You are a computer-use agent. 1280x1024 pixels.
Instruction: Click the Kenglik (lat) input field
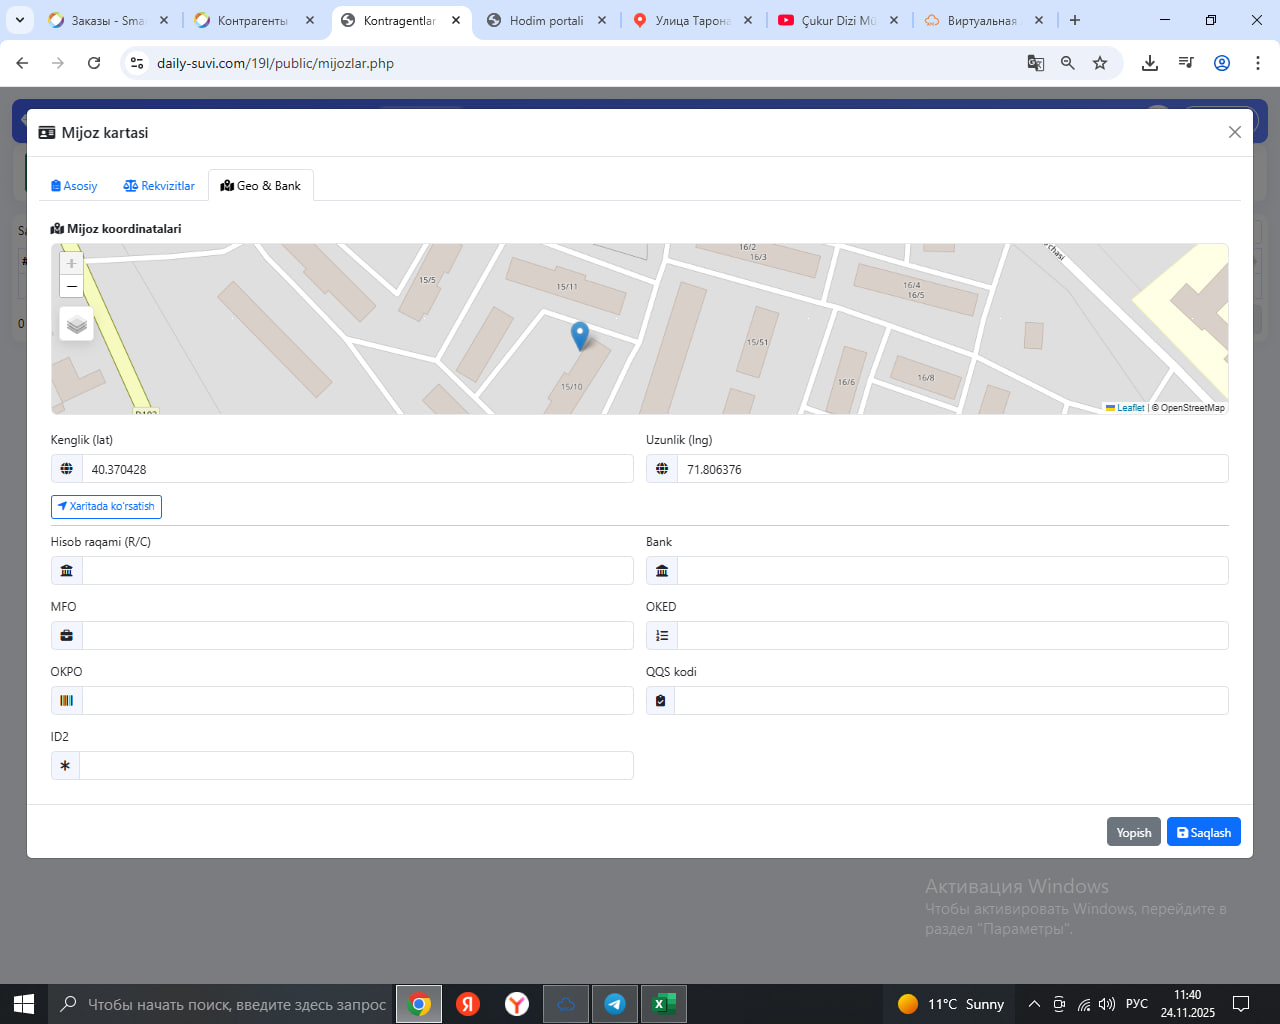coord(357,469)
